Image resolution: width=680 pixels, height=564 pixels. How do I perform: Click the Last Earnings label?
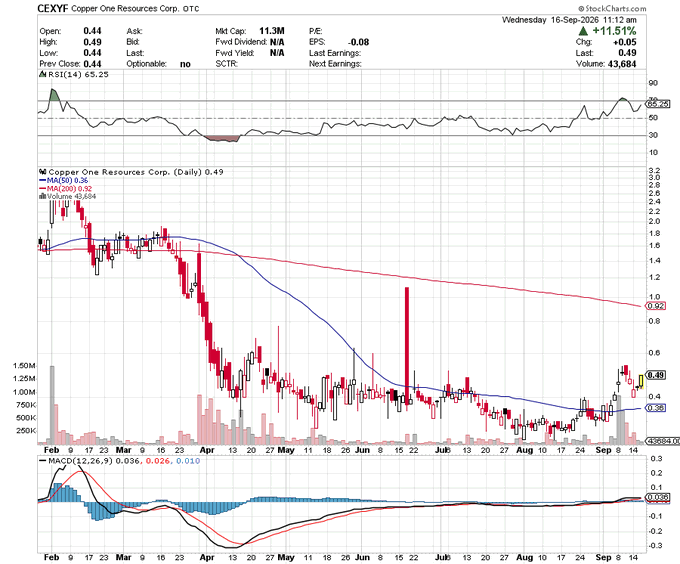335,53
